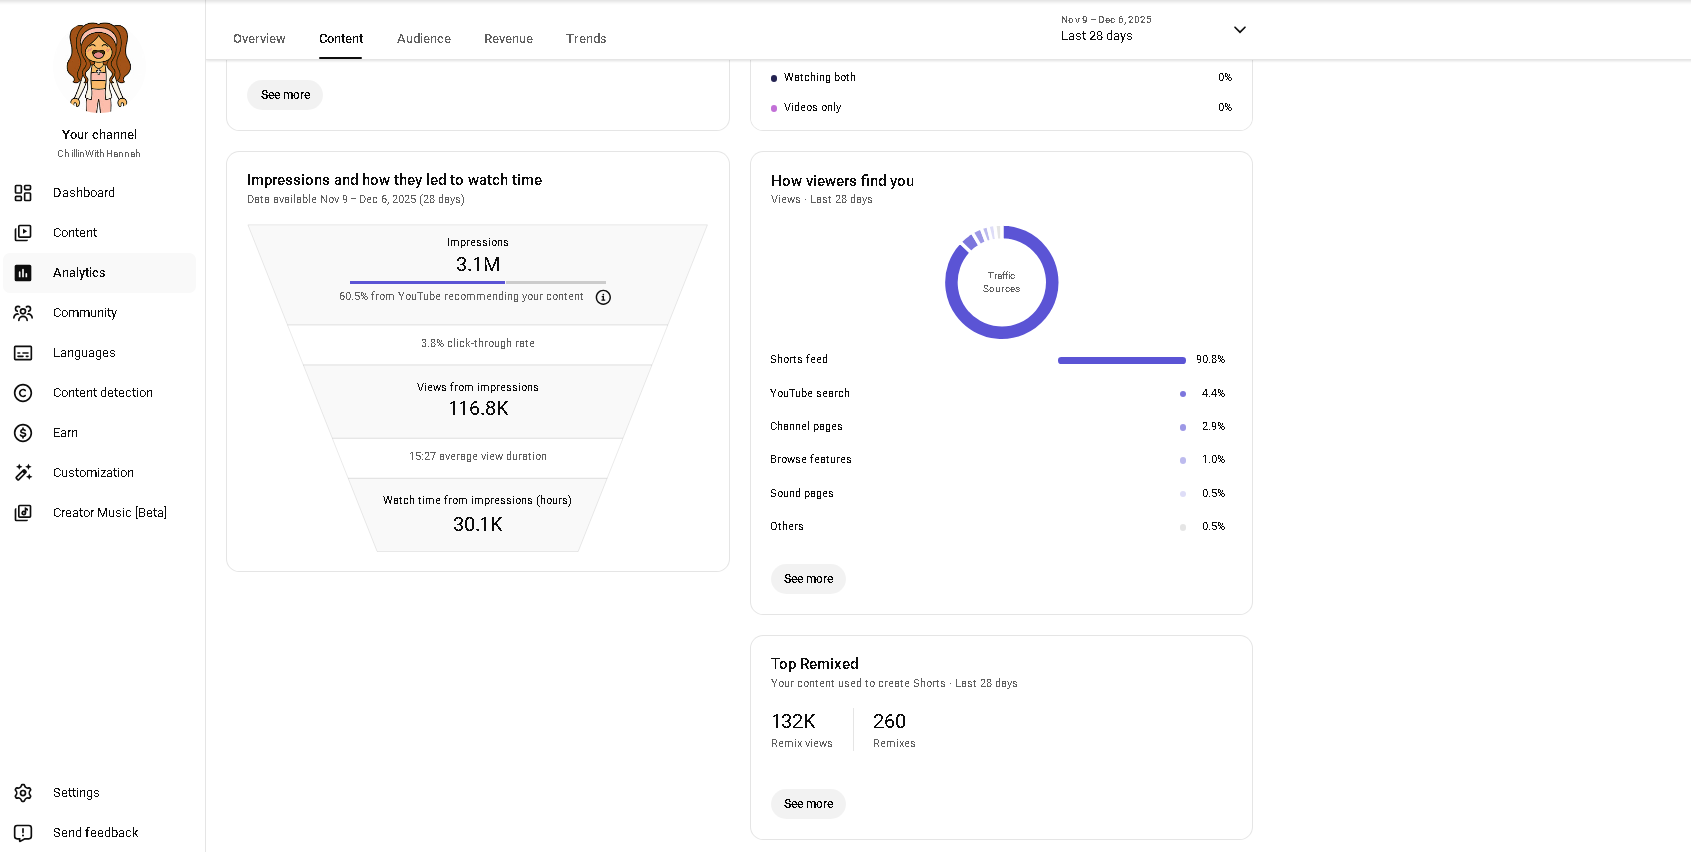Click info icon beside YouTube recommending text
The height and width of the screenshot is (852, 1691).
[603, 297]
